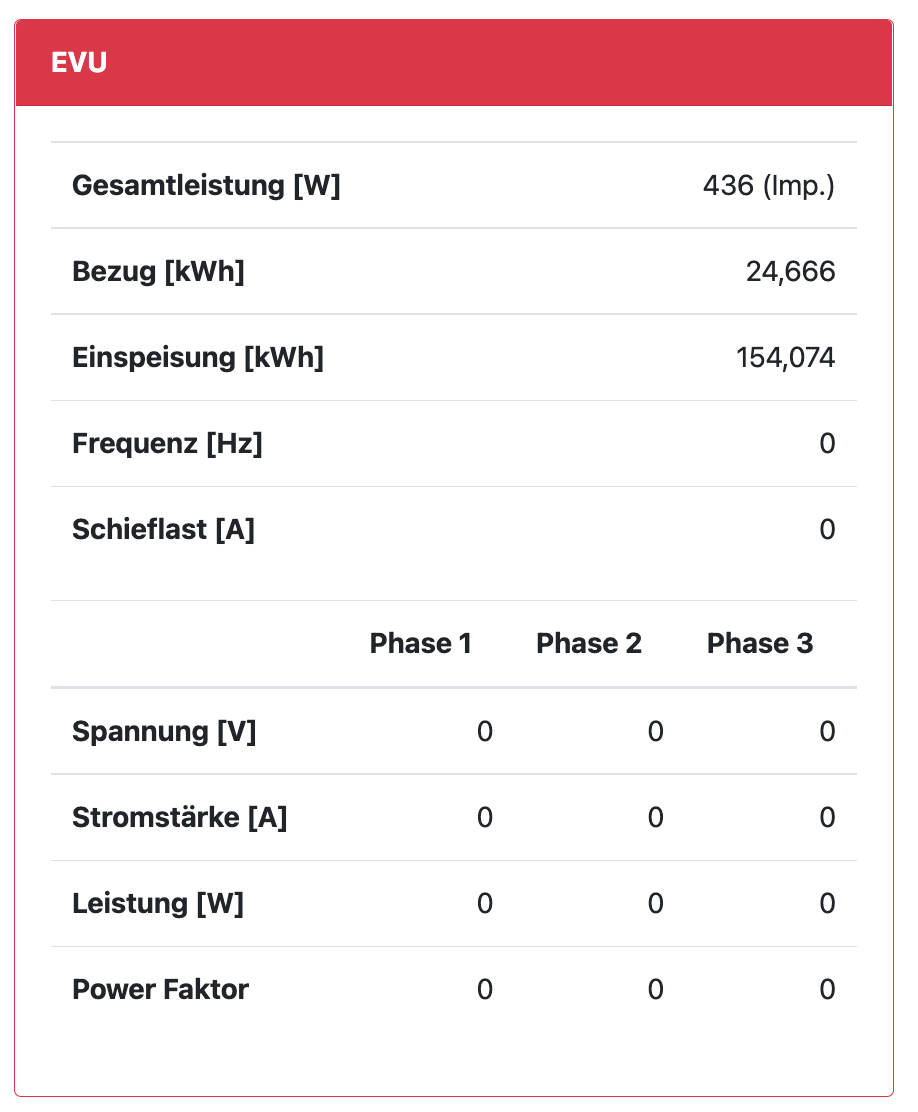
Task: Click the 24,666 Bezug value
Action: (790, 272)
